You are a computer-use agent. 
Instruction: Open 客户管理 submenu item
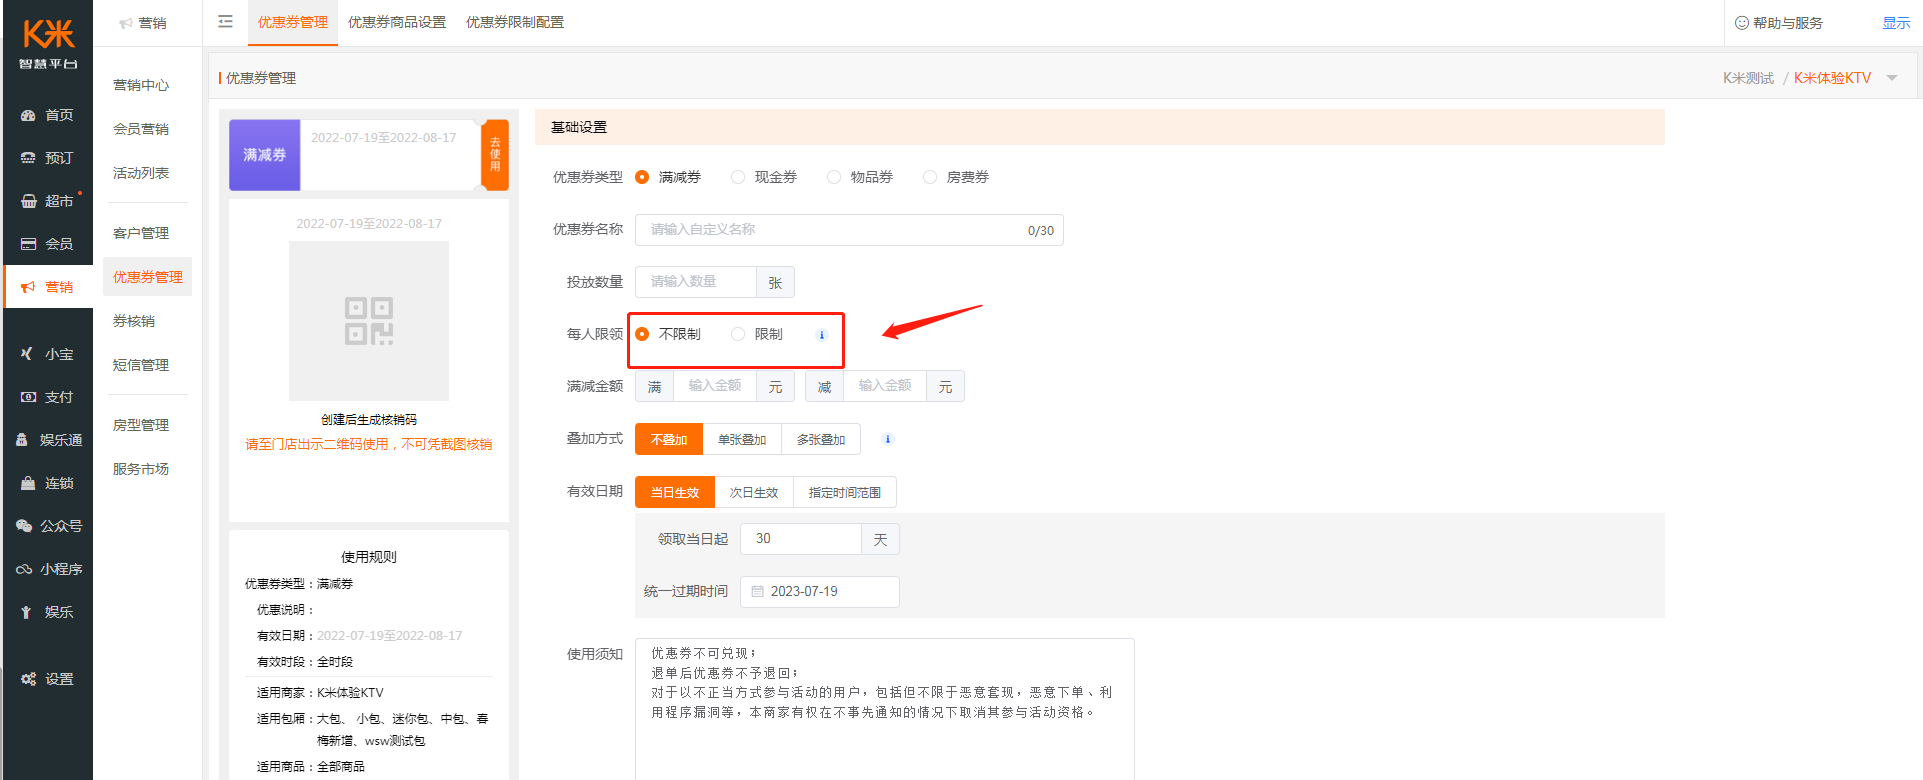click(x=141, y=233)
